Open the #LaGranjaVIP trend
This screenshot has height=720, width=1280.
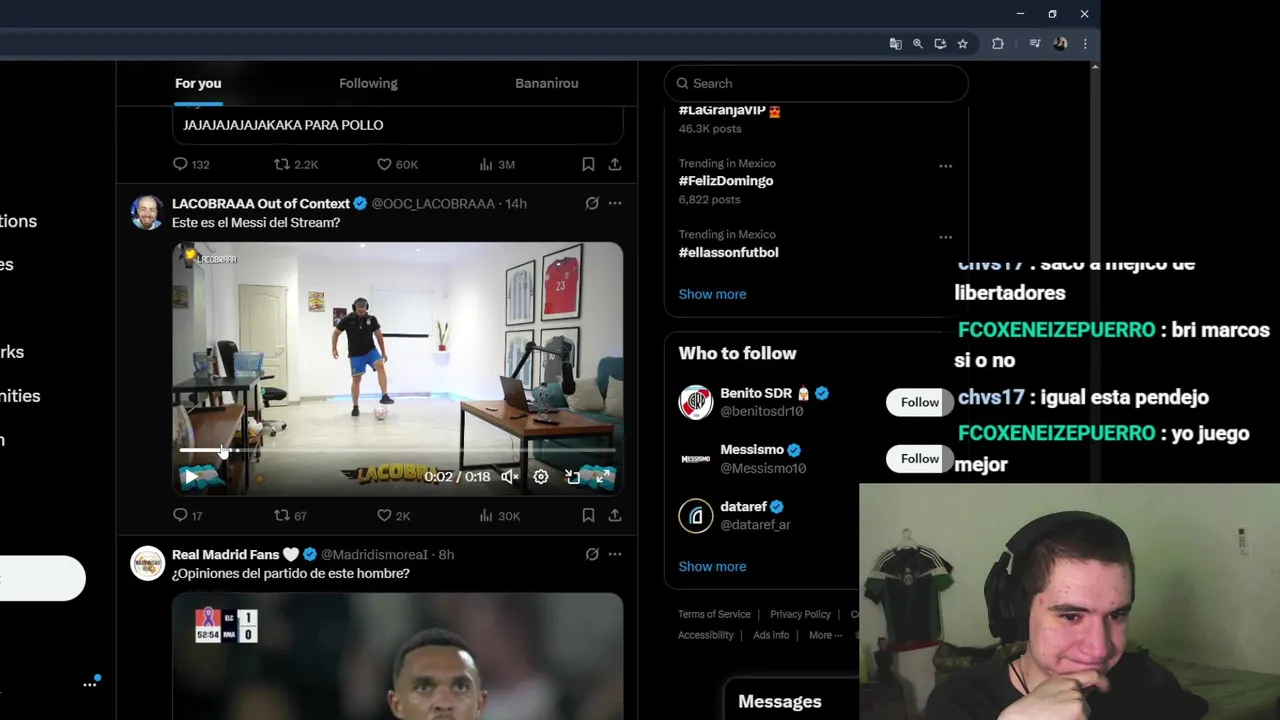pyautogui.click(x=729, y=111)
